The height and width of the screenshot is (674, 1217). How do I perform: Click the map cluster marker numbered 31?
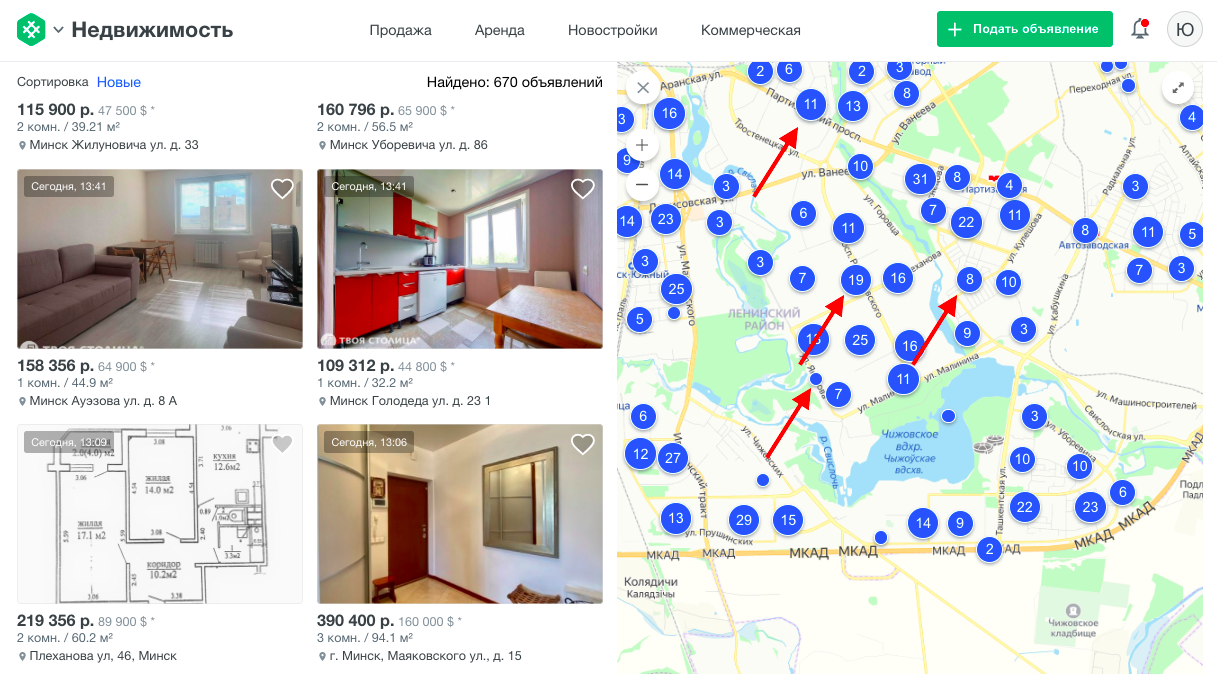point(920,179)
